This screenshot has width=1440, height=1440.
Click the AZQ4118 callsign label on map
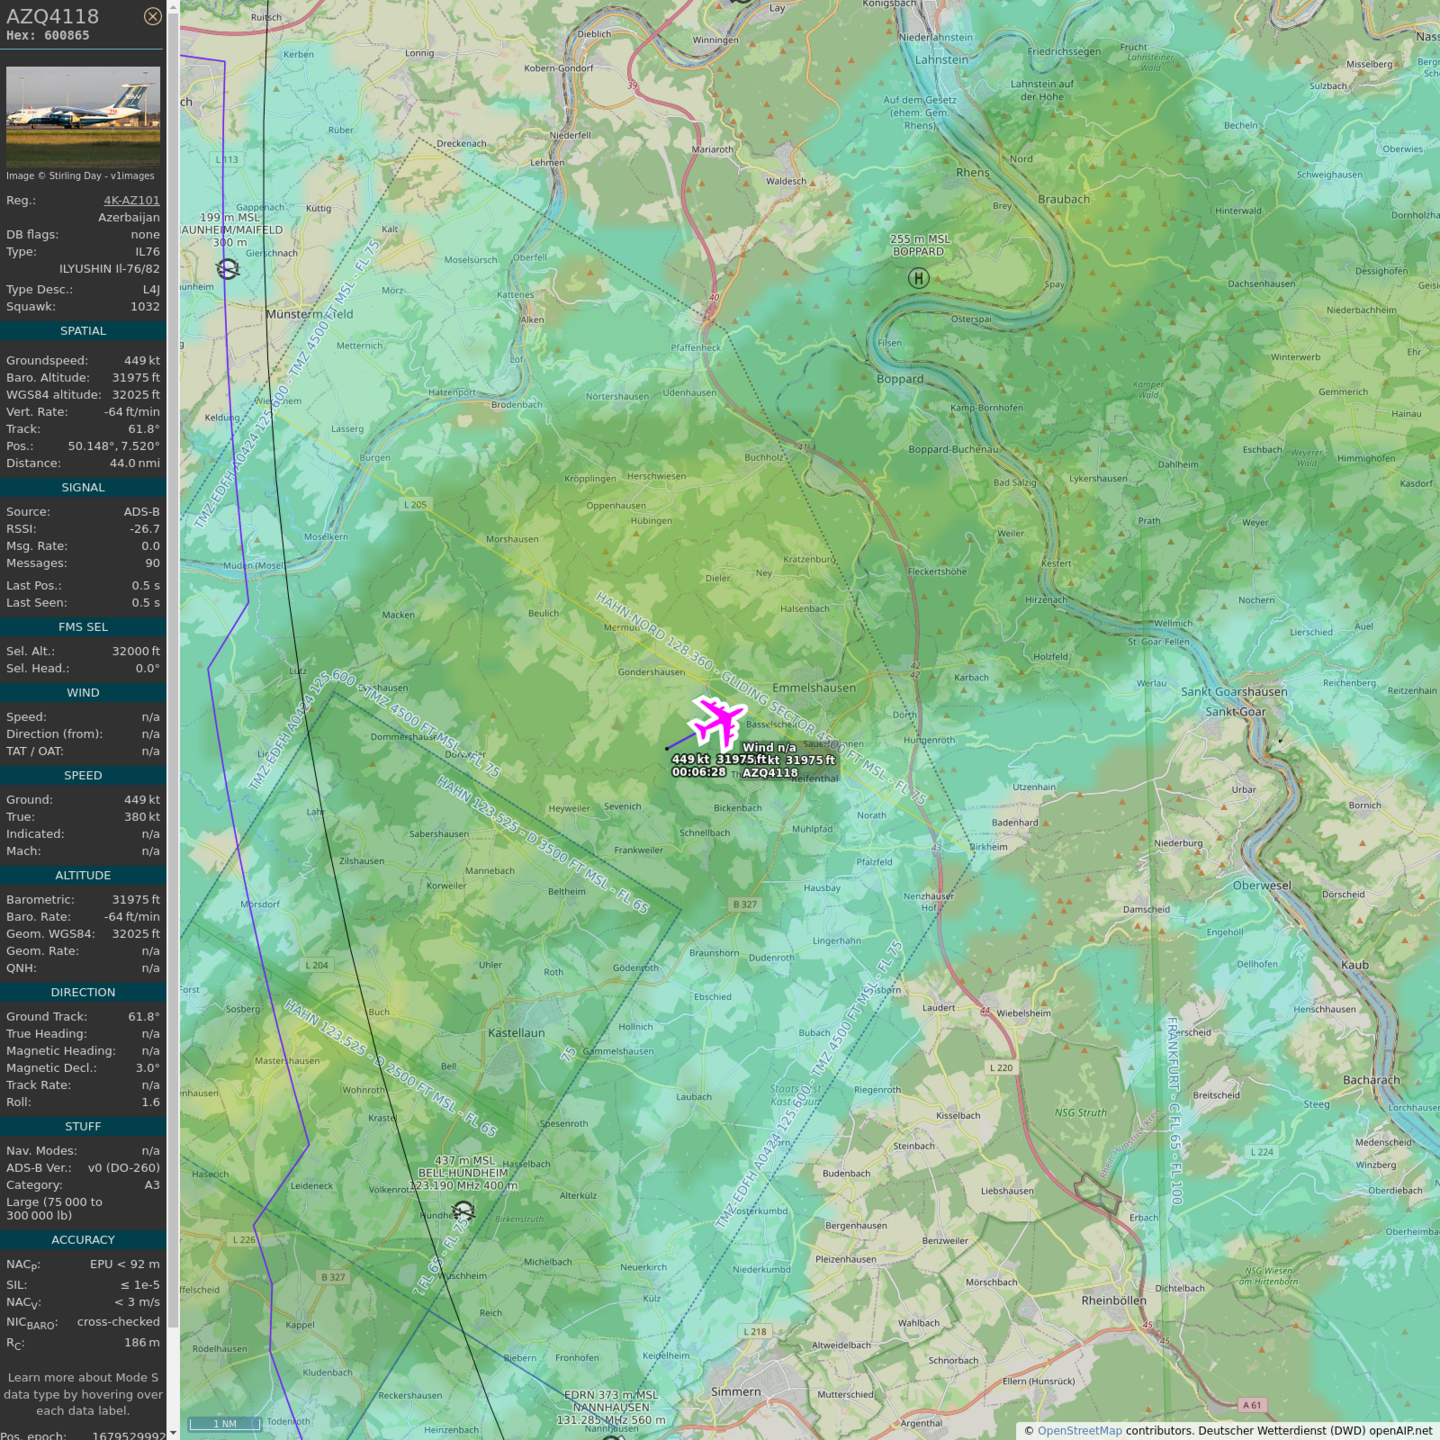coord(770,773)
